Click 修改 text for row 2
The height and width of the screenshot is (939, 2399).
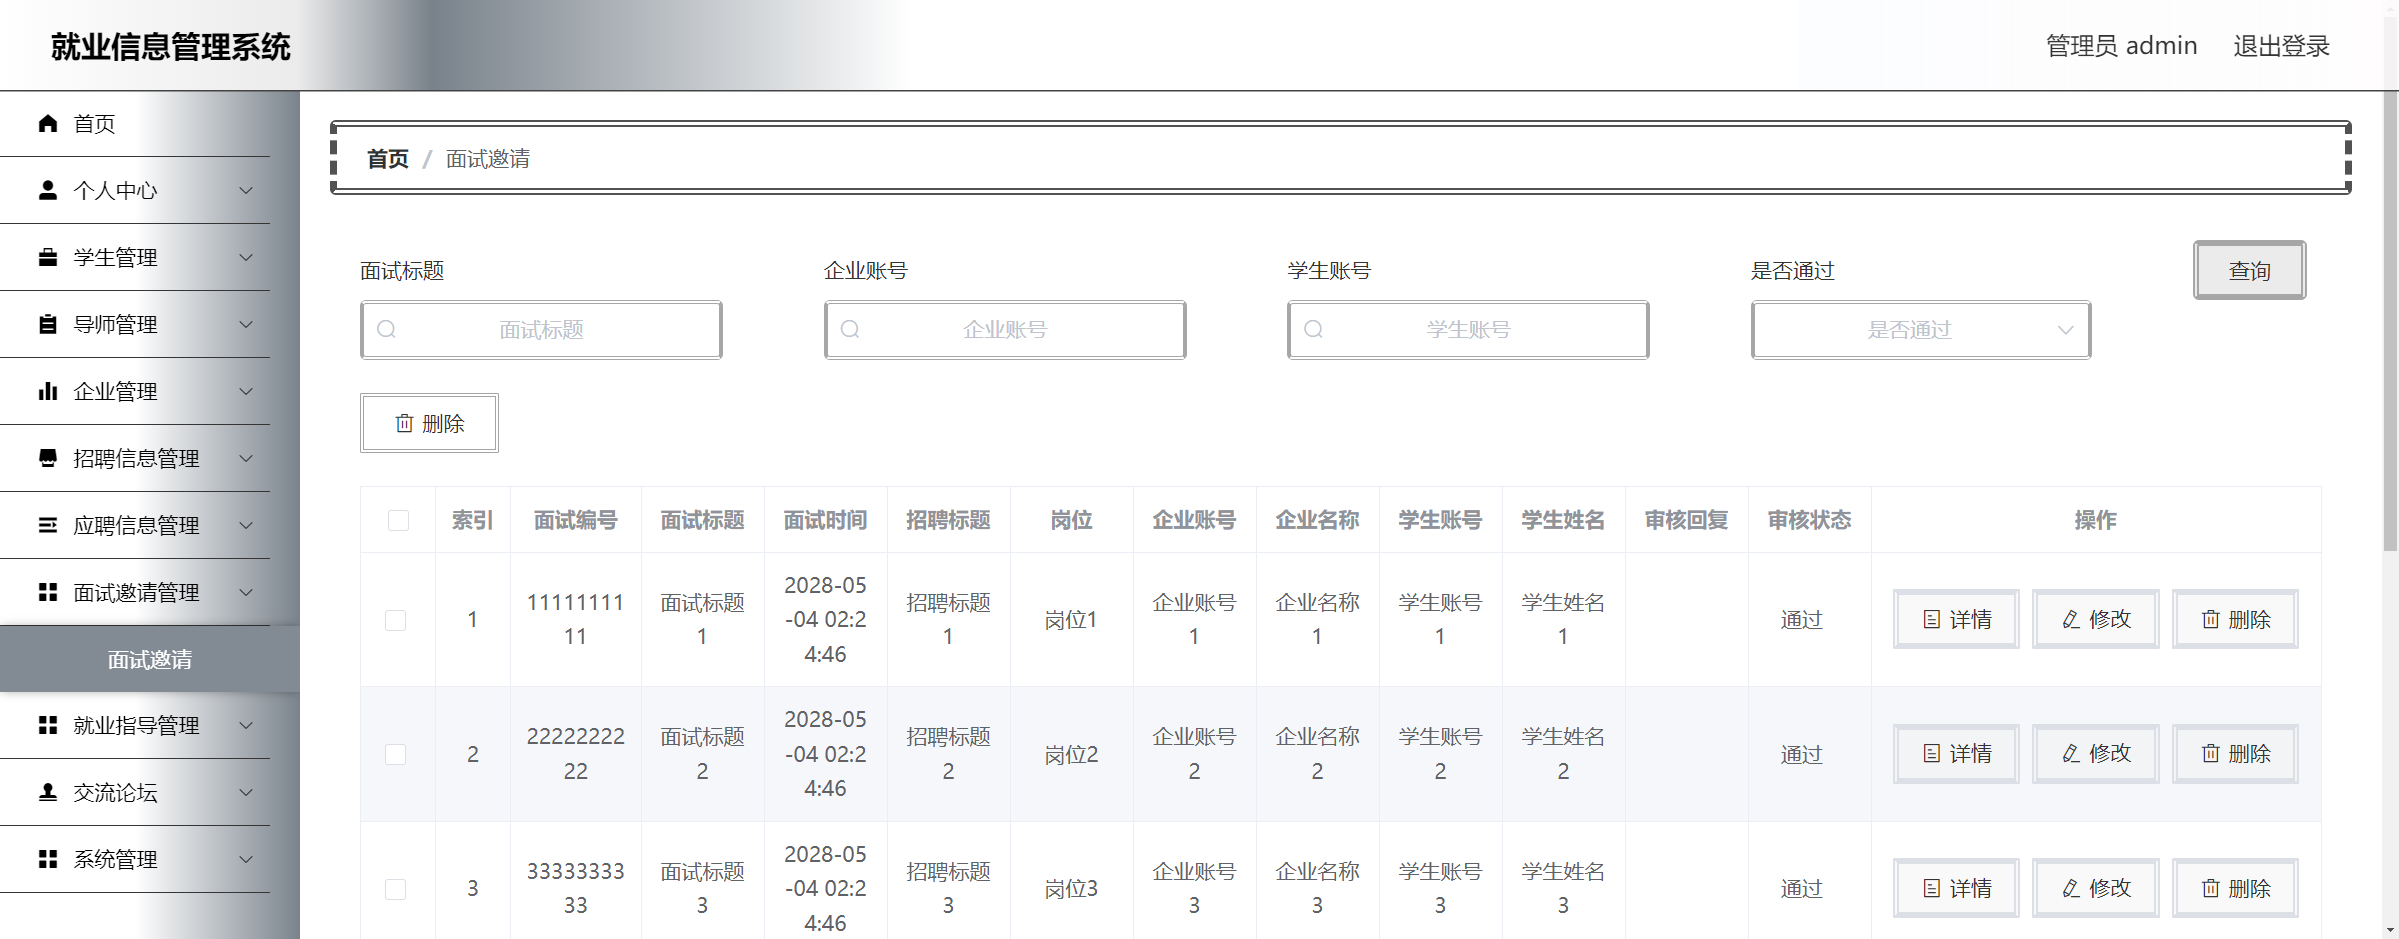tap(2110, 754)
